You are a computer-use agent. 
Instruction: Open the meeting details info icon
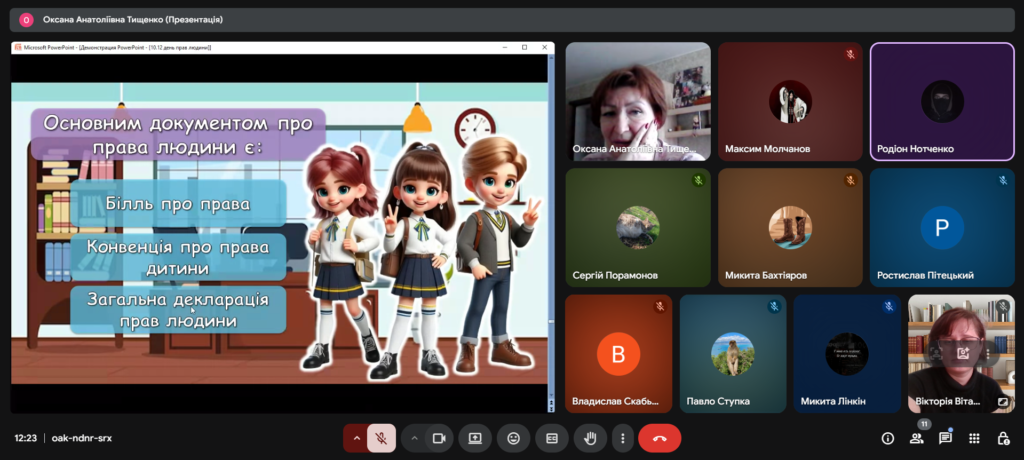click(x=887, y=438)
